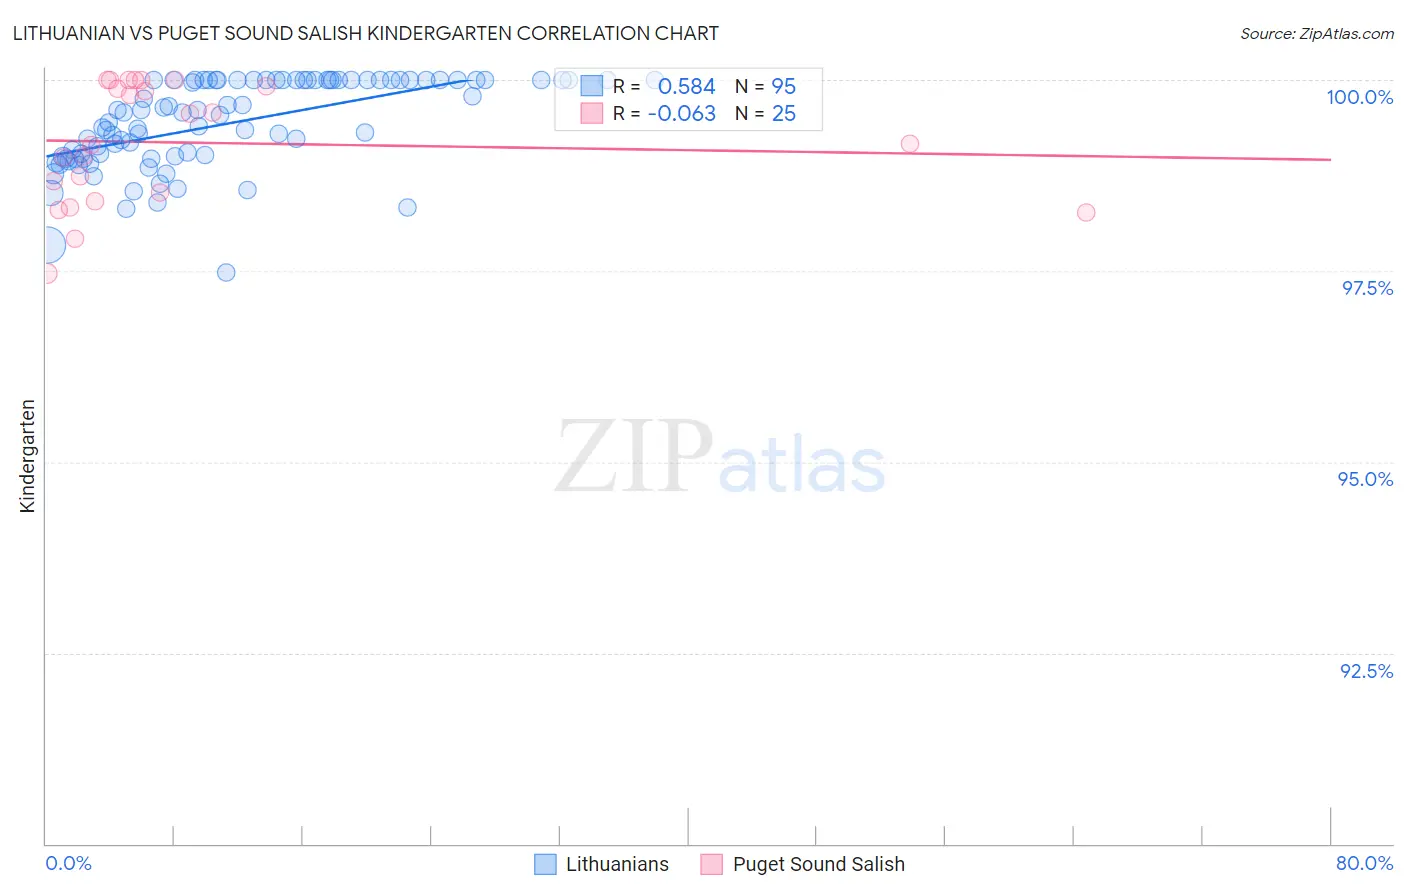
Task: Click the N = 95 value in the legend
Action: tap(765, 86)
